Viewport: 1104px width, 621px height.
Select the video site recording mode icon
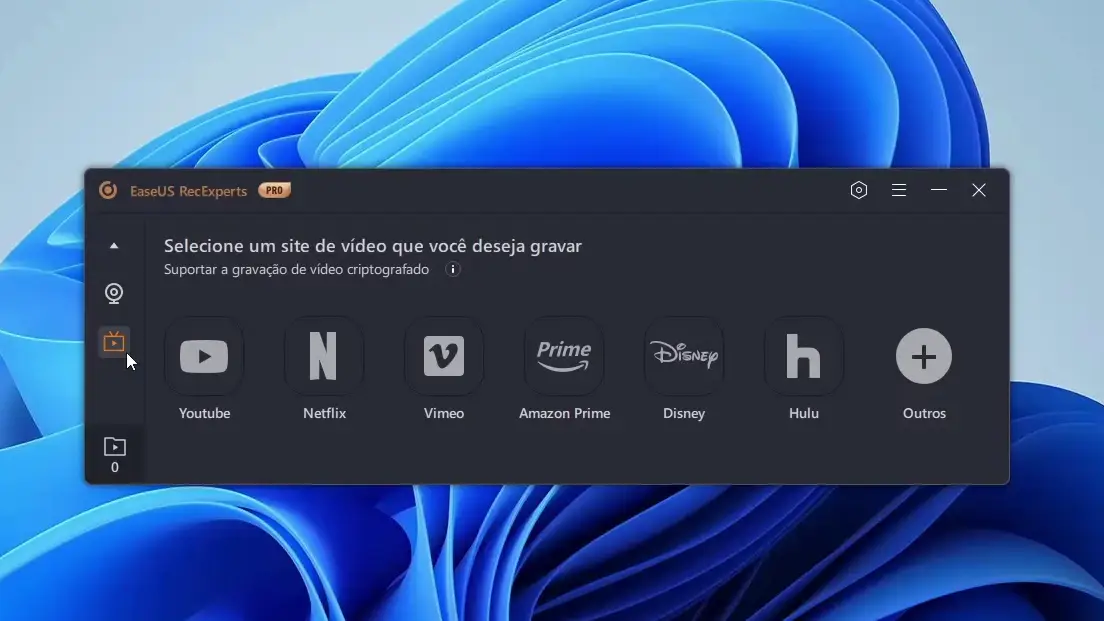114,341
